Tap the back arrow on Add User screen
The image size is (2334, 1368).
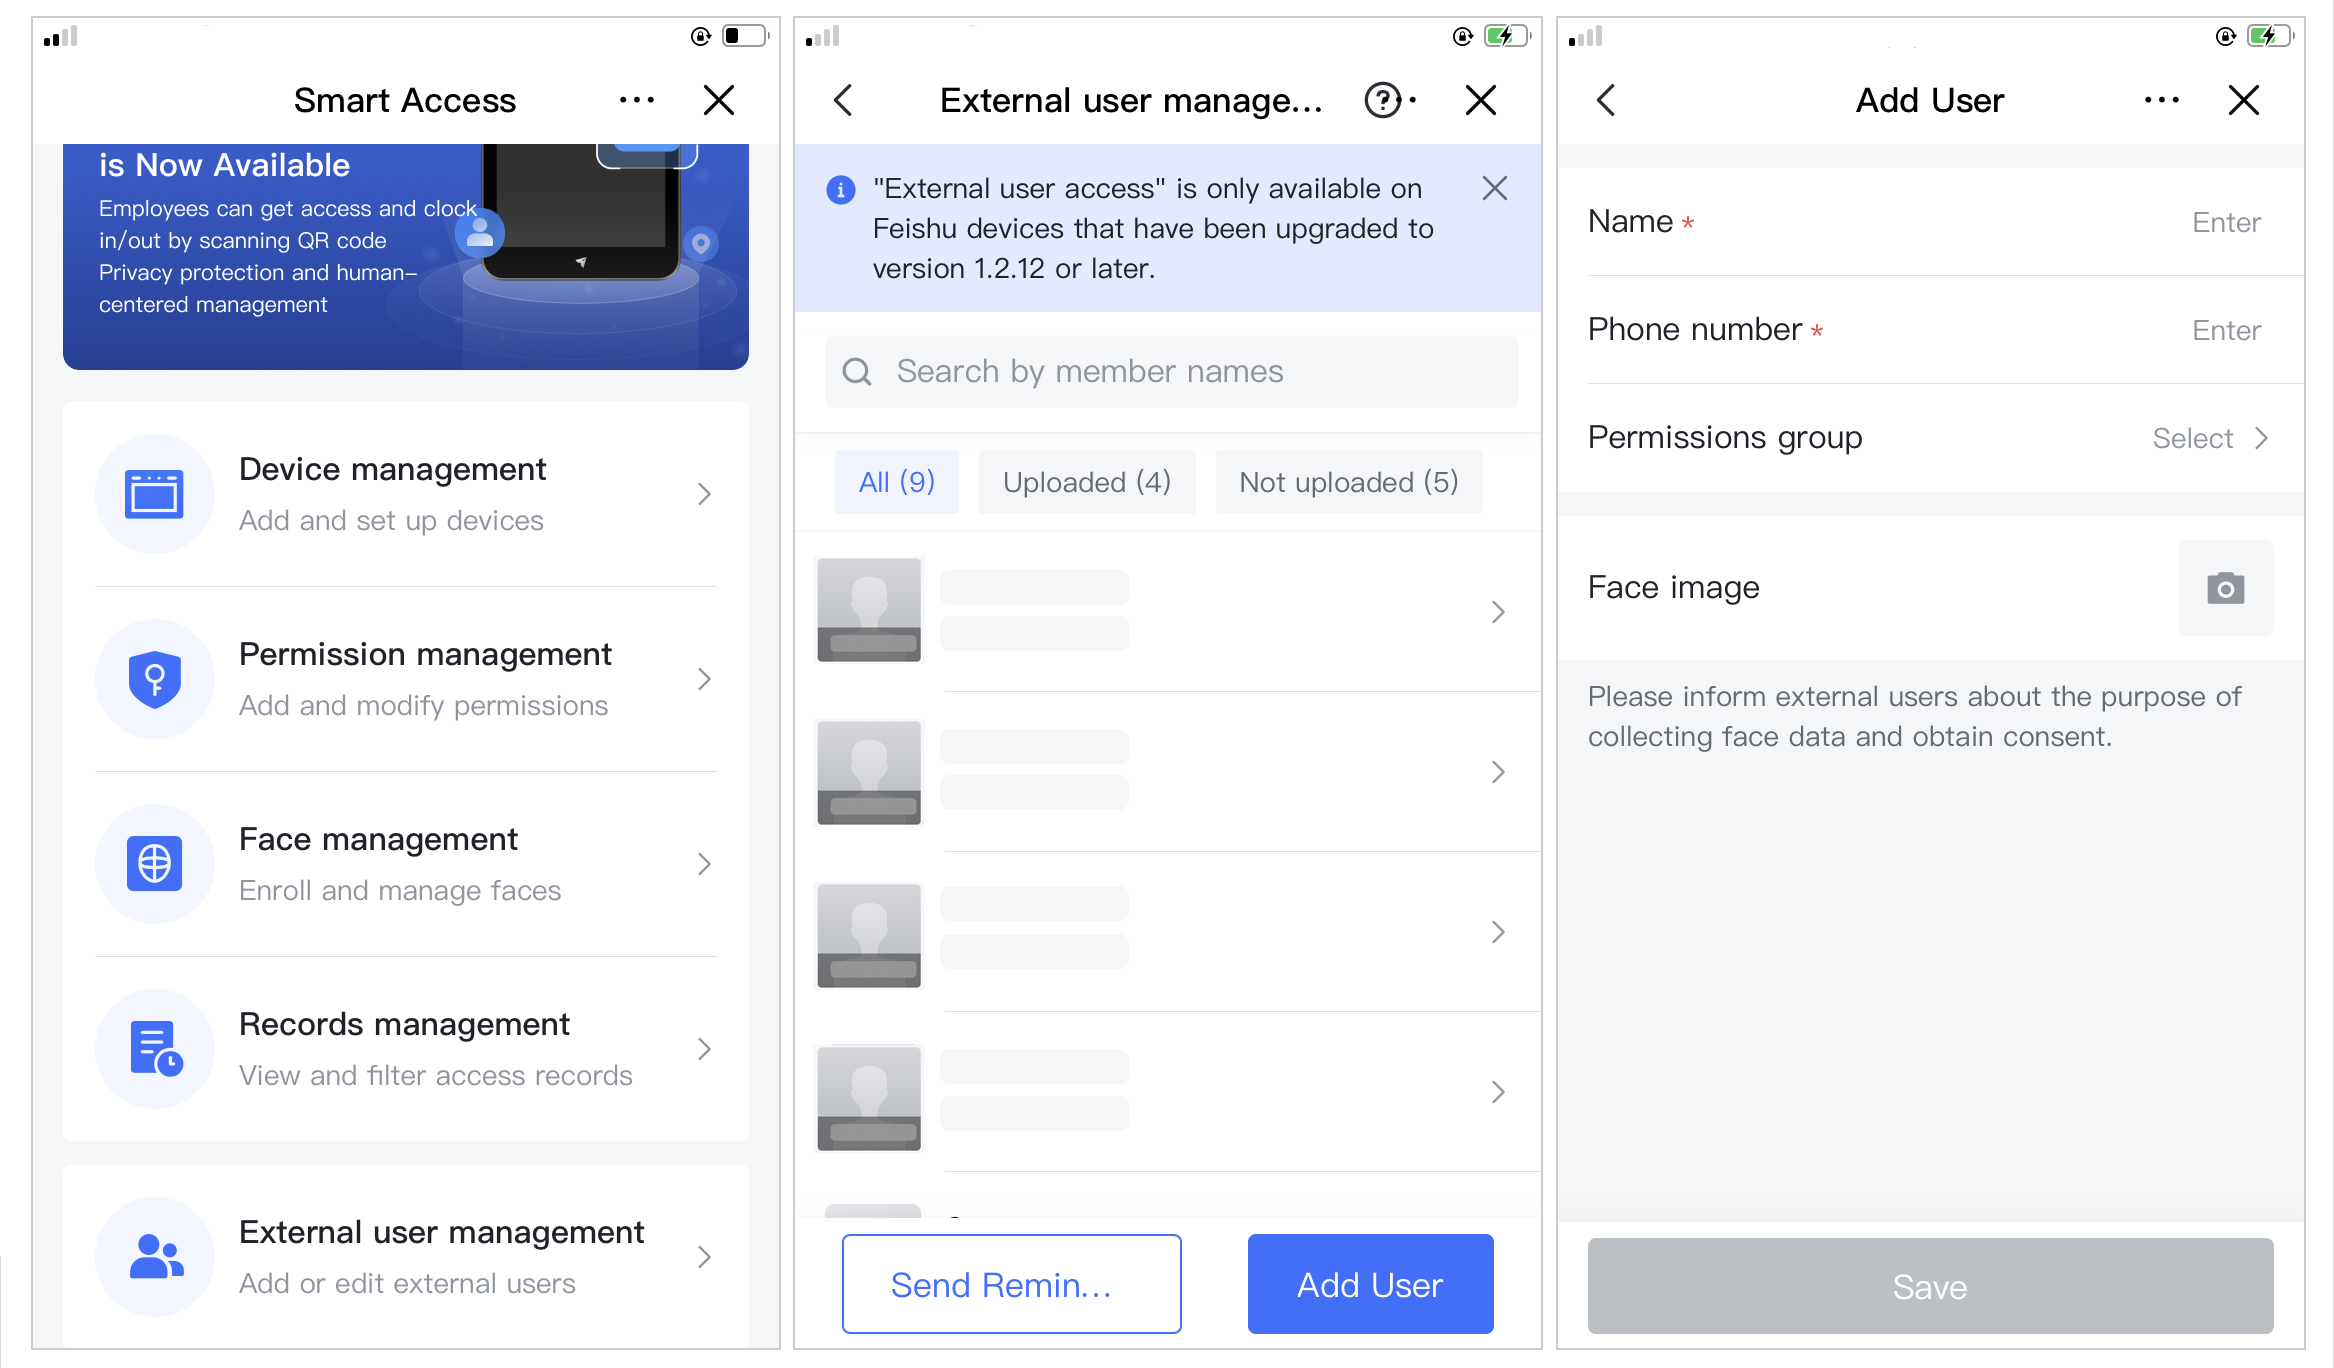(1606, 100)
